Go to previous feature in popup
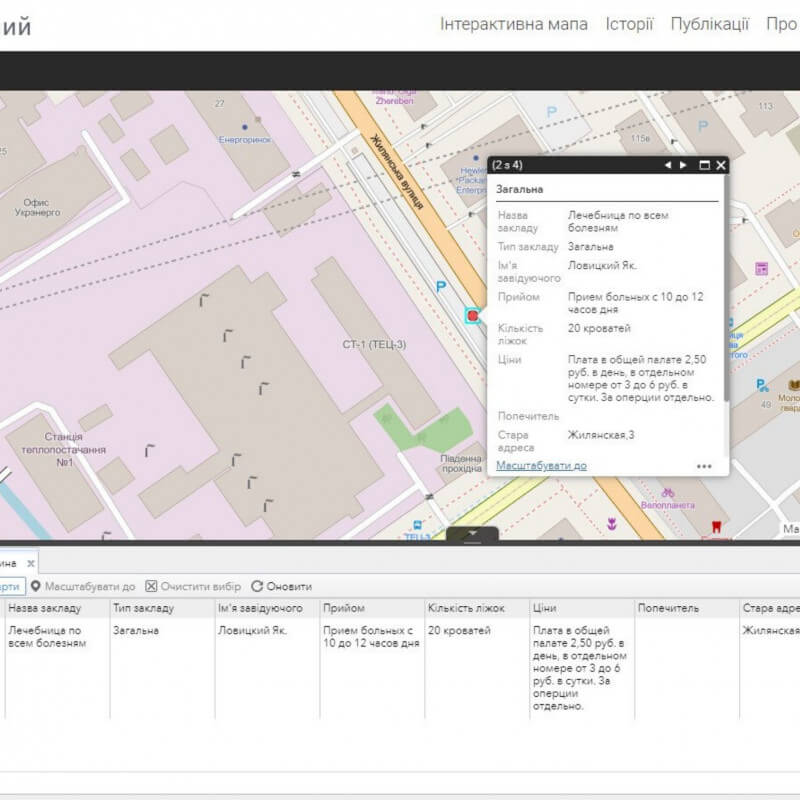This screenshot has width=800, height=800. pos(668,165)
